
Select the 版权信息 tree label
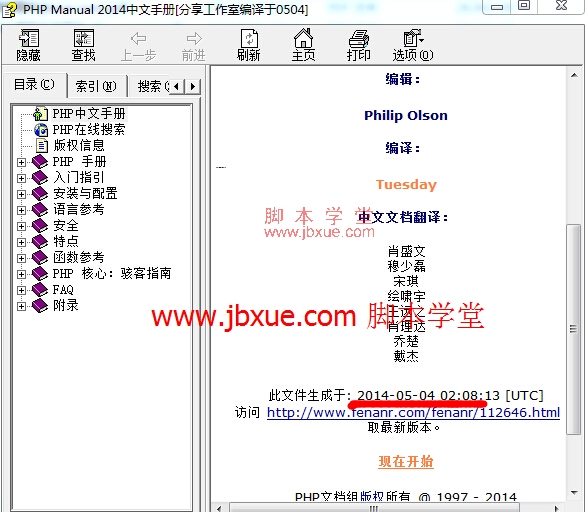[x=79, y=146]
